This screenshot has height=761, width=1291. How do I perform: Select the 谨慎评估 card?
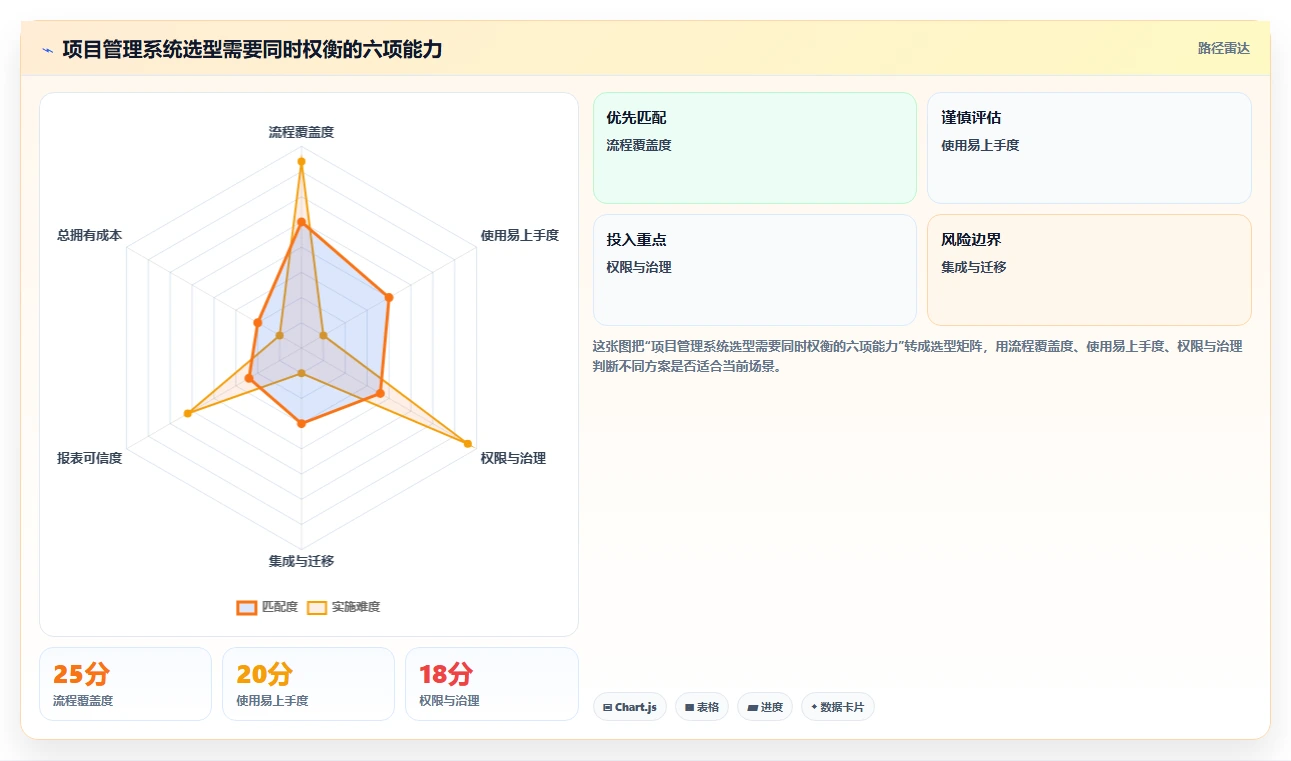1089,148
